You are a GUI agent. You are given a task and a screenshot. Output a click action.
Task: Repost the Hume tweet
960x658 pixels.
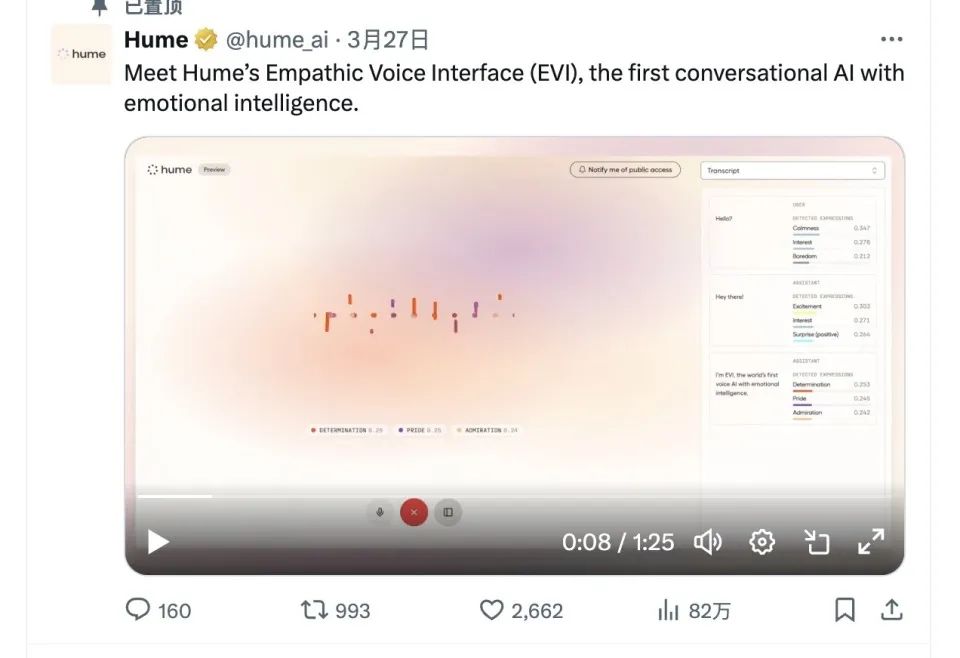point(315,610)
